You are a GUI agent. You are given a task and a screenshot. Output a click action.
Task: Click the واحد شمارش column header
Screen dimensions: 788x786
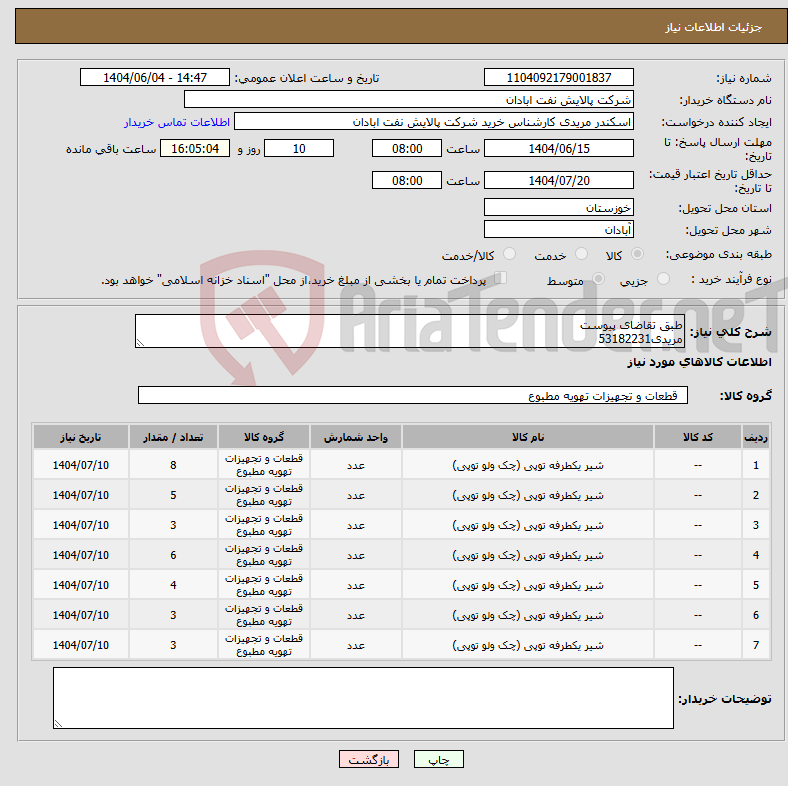pyautogui.click(x=356, y=437)
